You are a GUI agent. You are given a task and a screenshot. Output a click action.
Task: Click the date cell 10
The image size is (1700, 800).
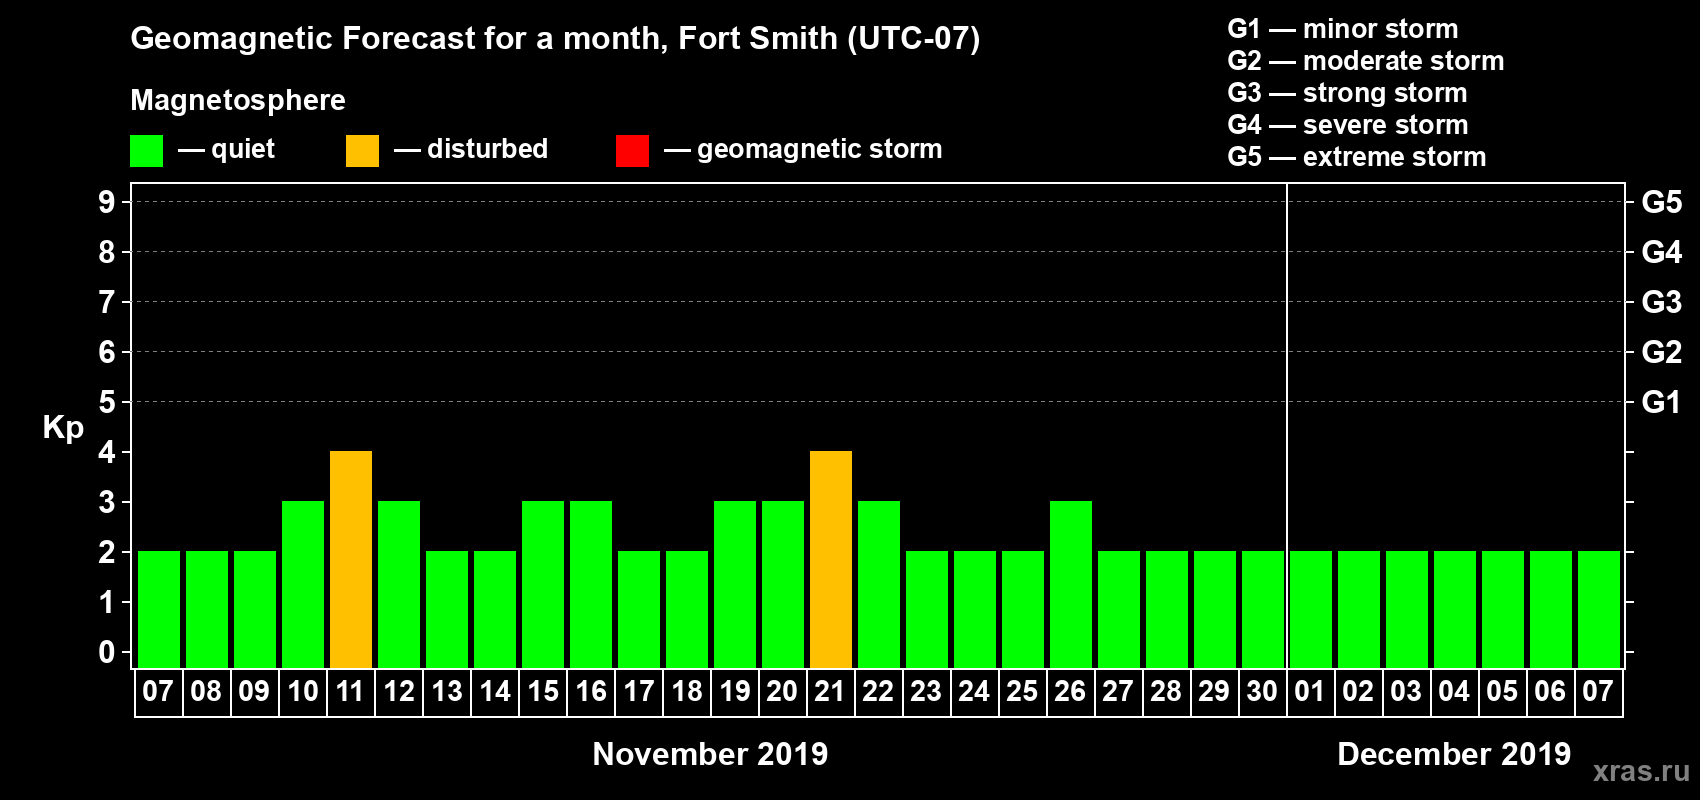[303, 692]
